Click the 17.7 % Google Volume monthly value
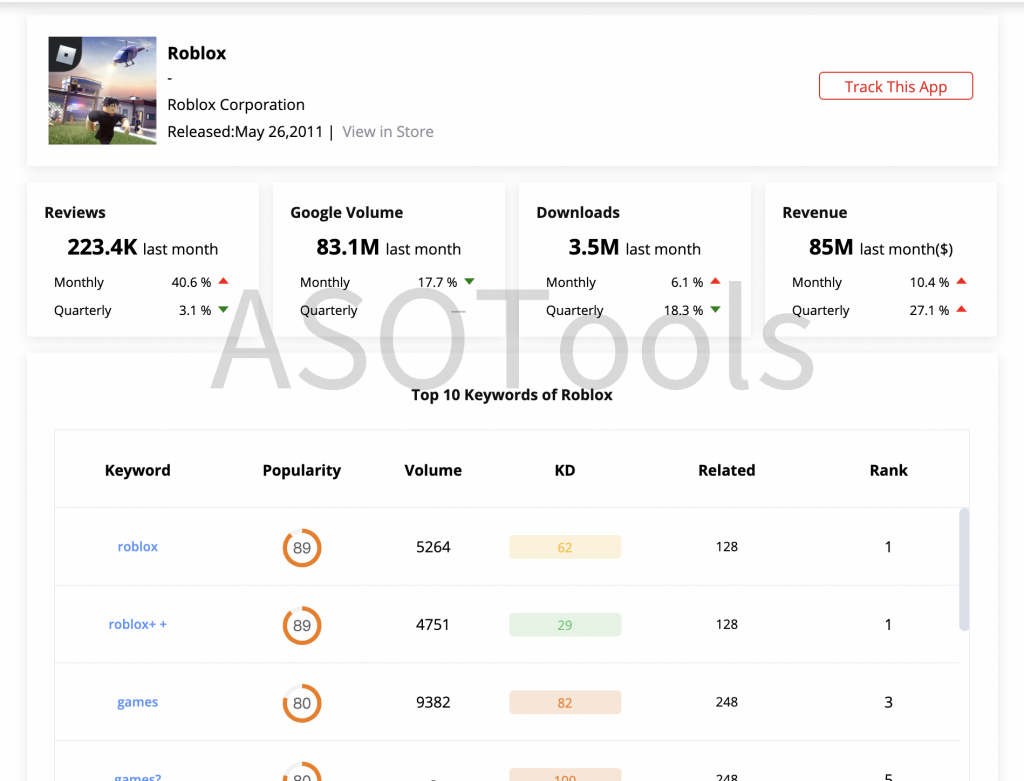 pyautogui.click(x=438, y=282)
